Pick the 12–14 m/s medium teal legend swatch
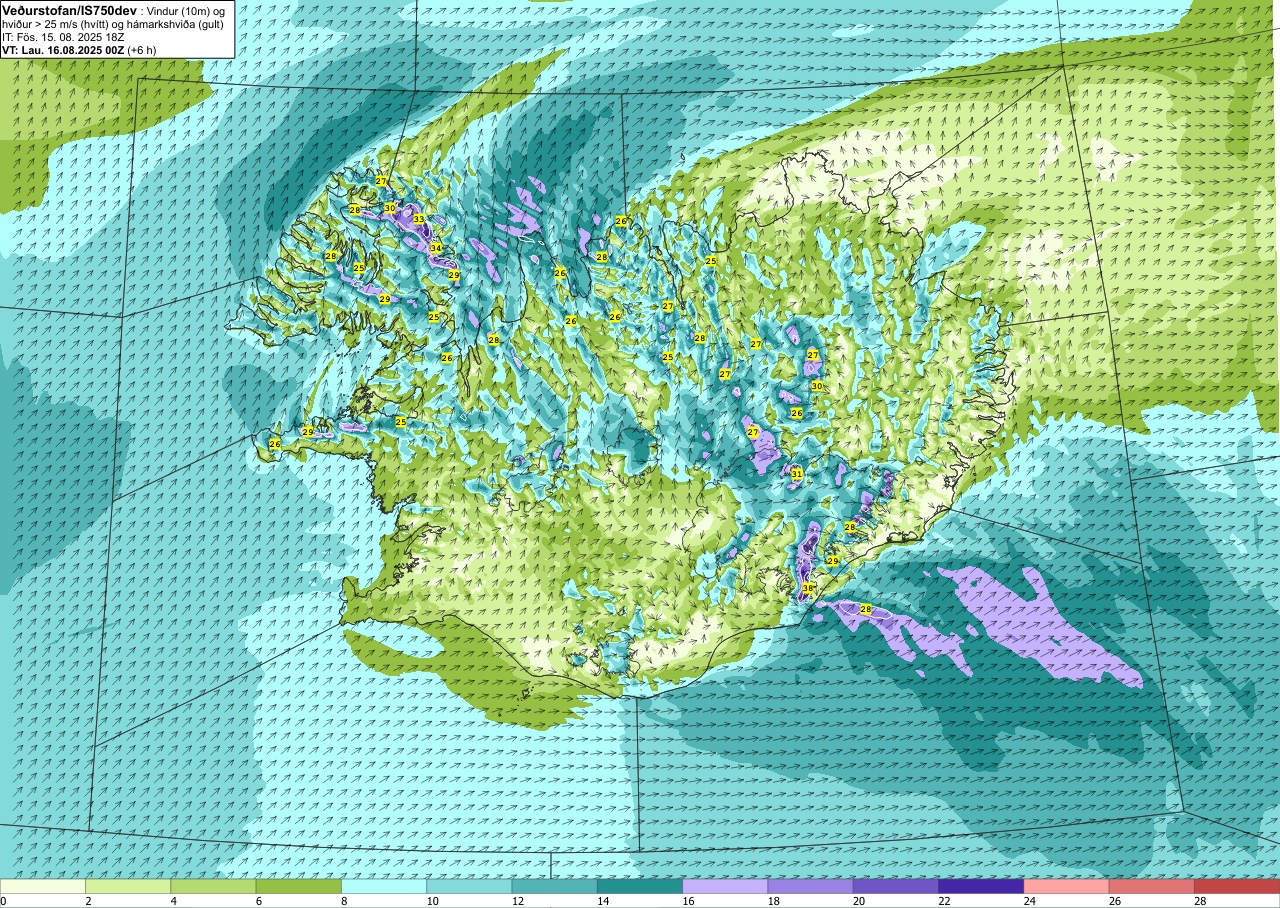 (x=554, y=886)
